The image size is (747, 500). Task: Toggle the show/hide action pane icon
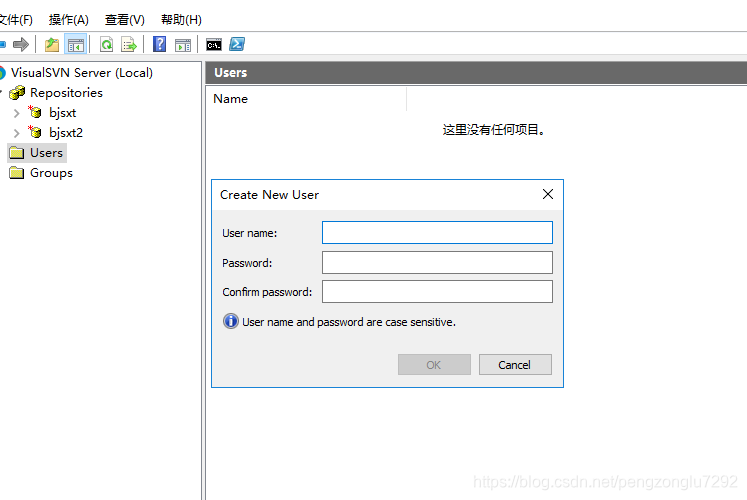click(x=182, y=45)
